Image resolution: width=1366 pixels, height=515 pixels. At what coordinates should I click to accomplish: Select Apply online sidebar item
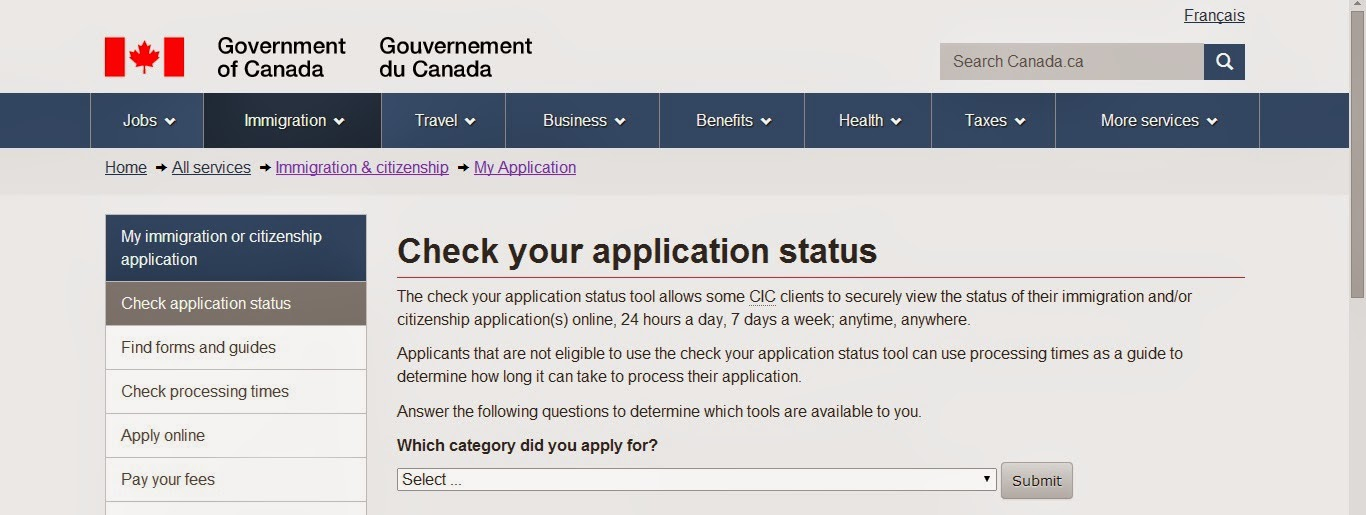236,436
